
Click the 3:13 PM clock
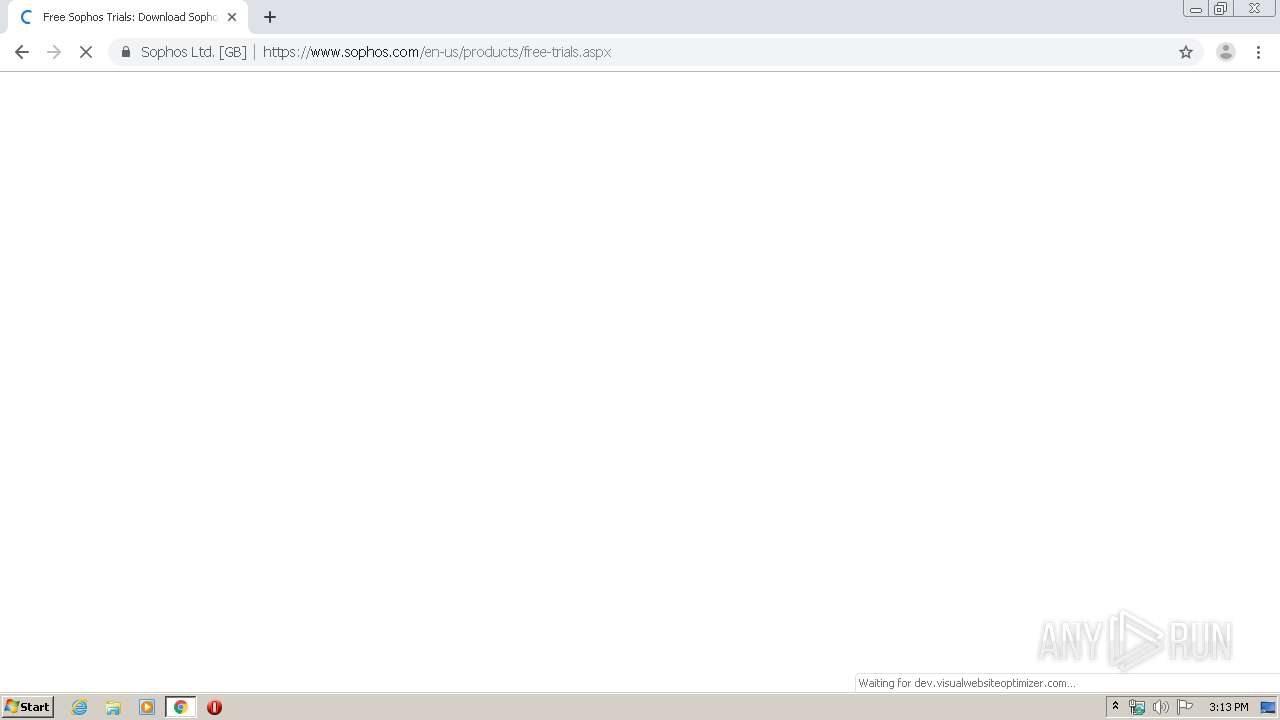tap(1228, 707)
